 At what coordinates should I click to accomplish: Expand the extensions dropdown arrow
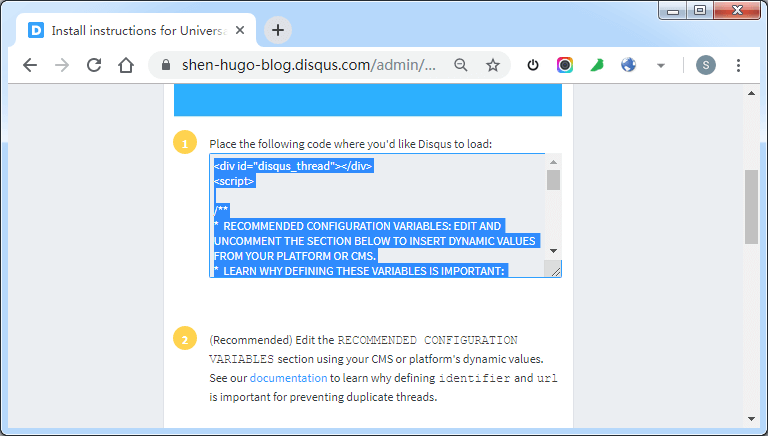[661, 66]
